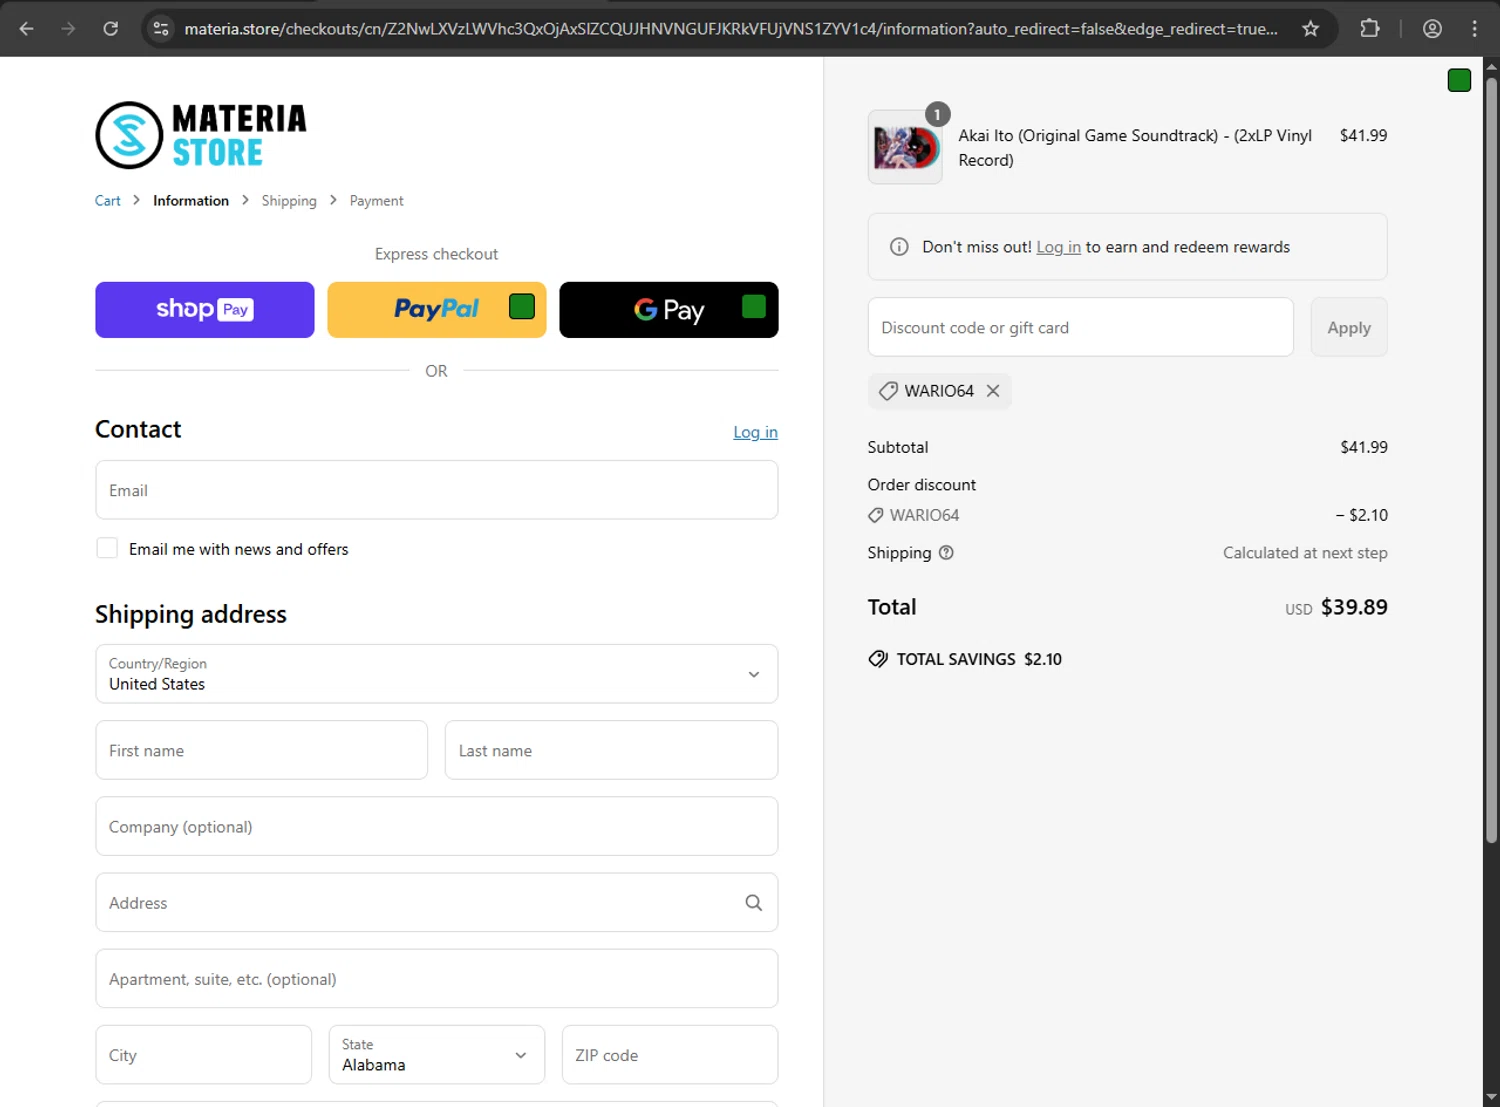Viewport: 1500px width, 1107px height.
Task: Open the Country/Region dropdown
Action: pyautogui.click(x=437, y=674)
